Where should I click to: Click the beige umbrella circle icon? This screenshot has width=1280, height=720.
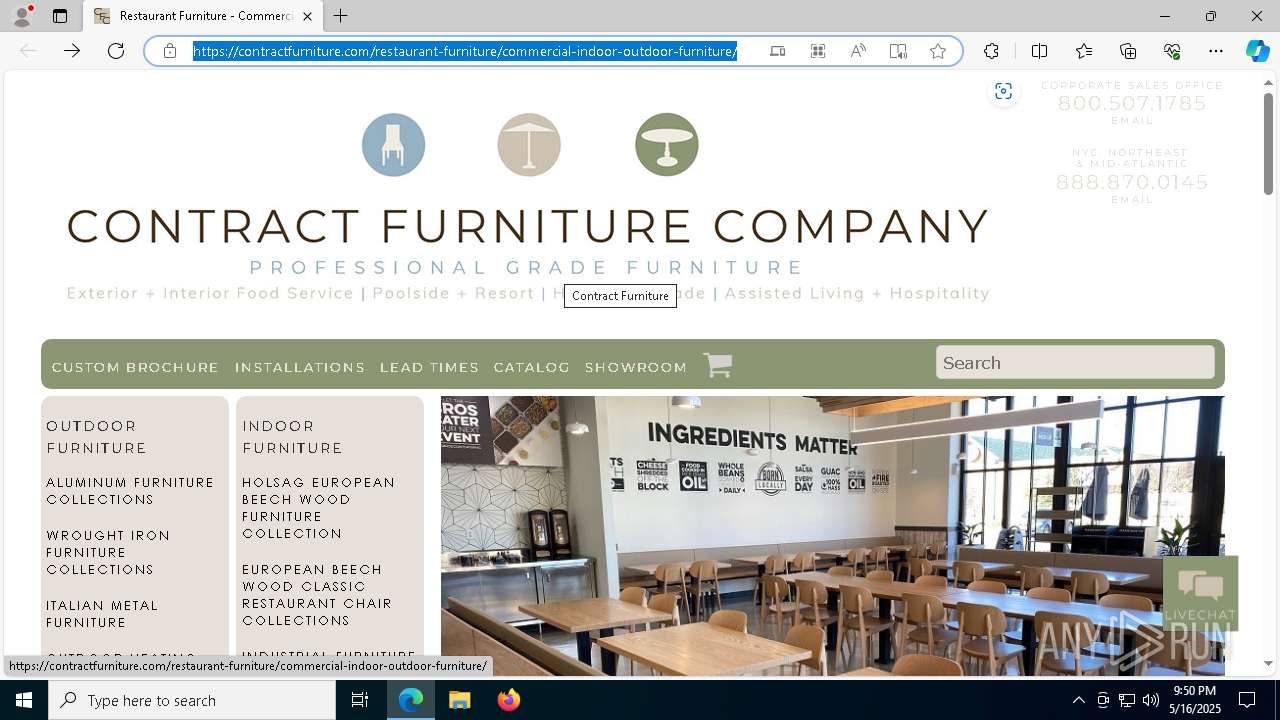click(529, 145)
